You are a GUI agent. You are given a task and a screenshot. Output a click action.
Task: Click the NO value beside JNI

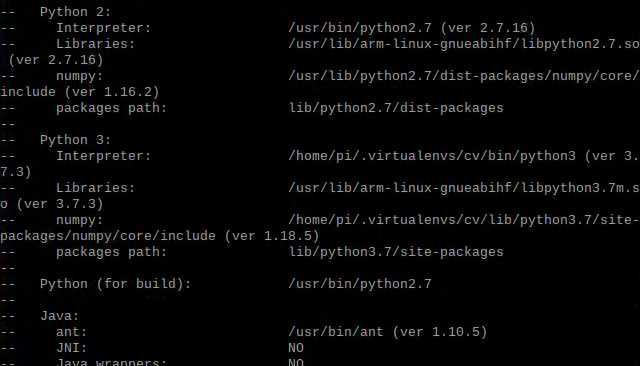(296, 348)
